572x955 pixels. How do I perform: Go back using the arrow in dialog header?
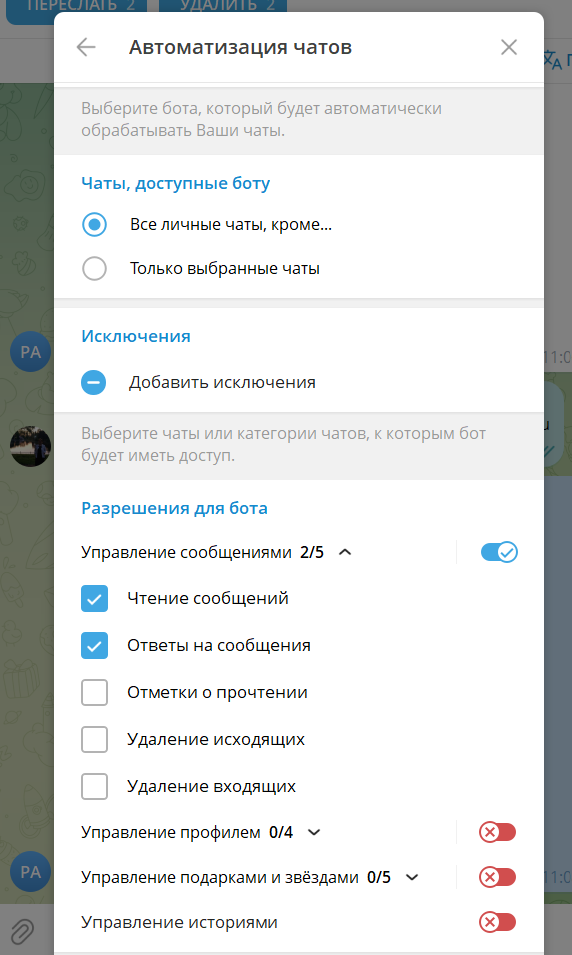point(86,48)
